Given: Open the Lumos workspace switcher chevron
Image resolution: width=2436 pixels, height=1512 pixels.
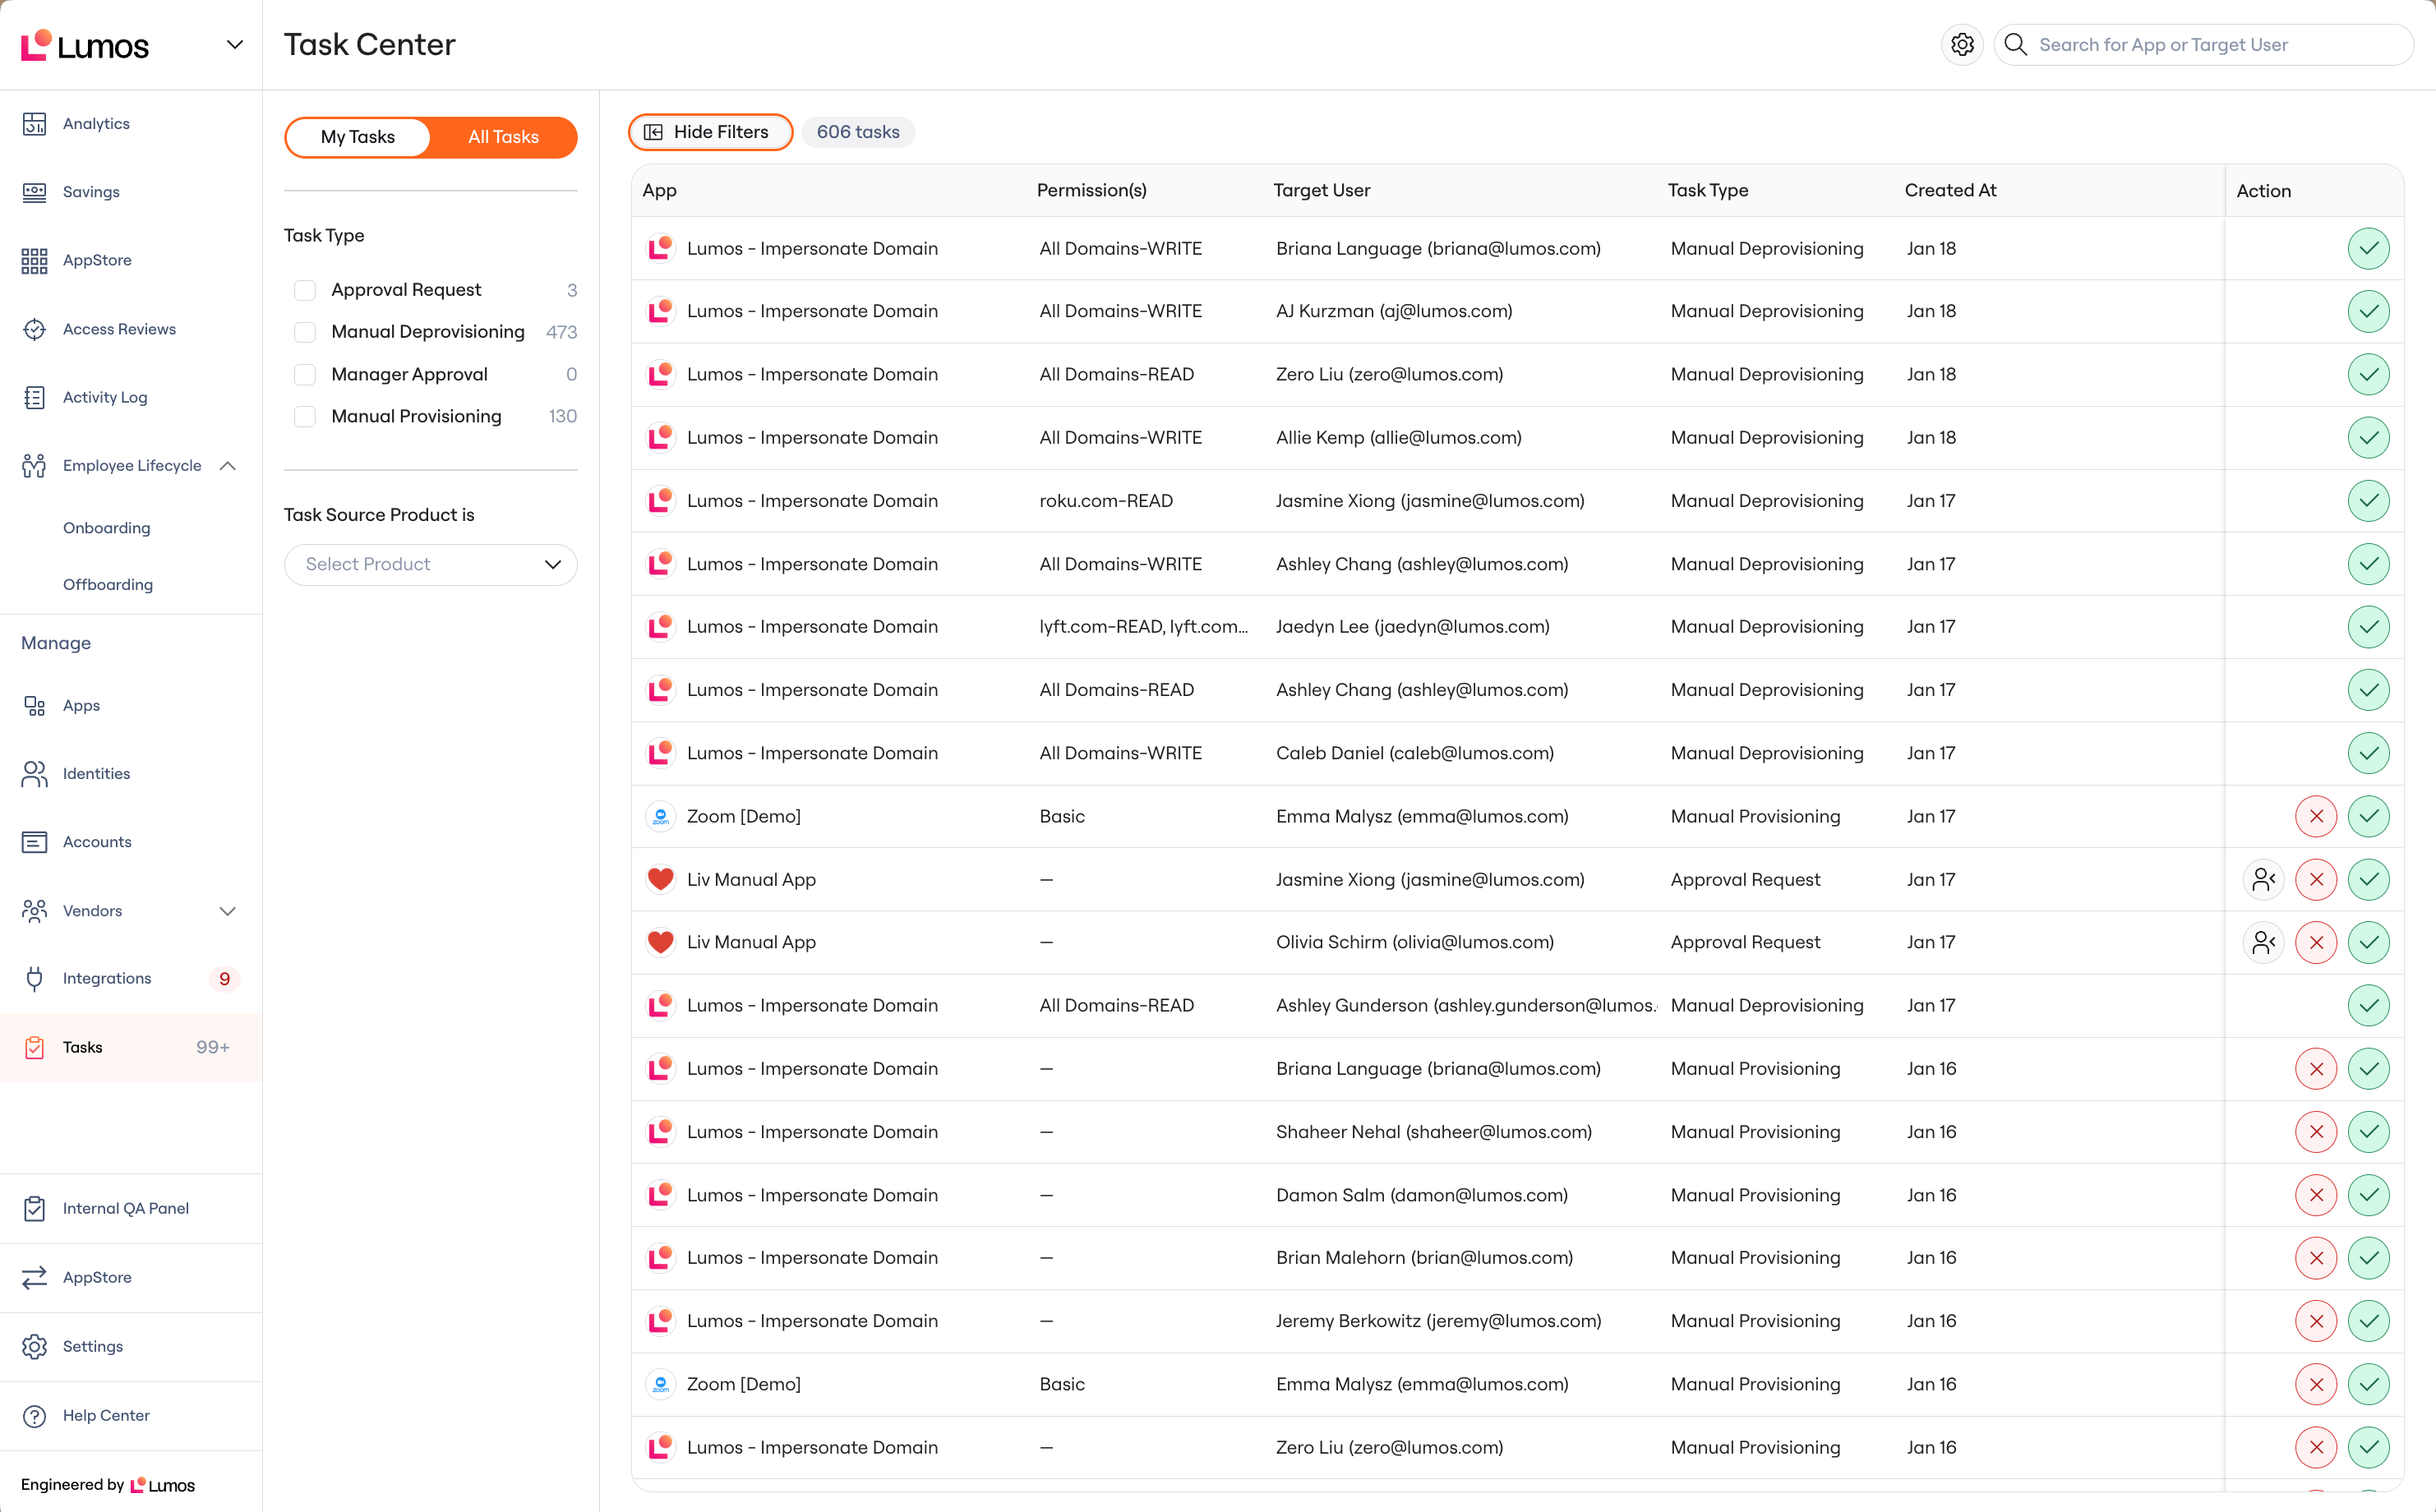Looking at the screenshot, I should click(x=235, y=45).
